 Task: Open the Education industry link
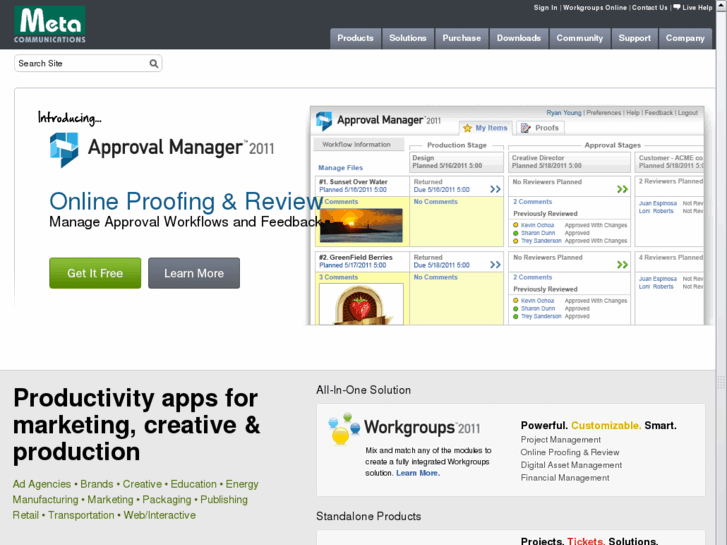point(193,484)
